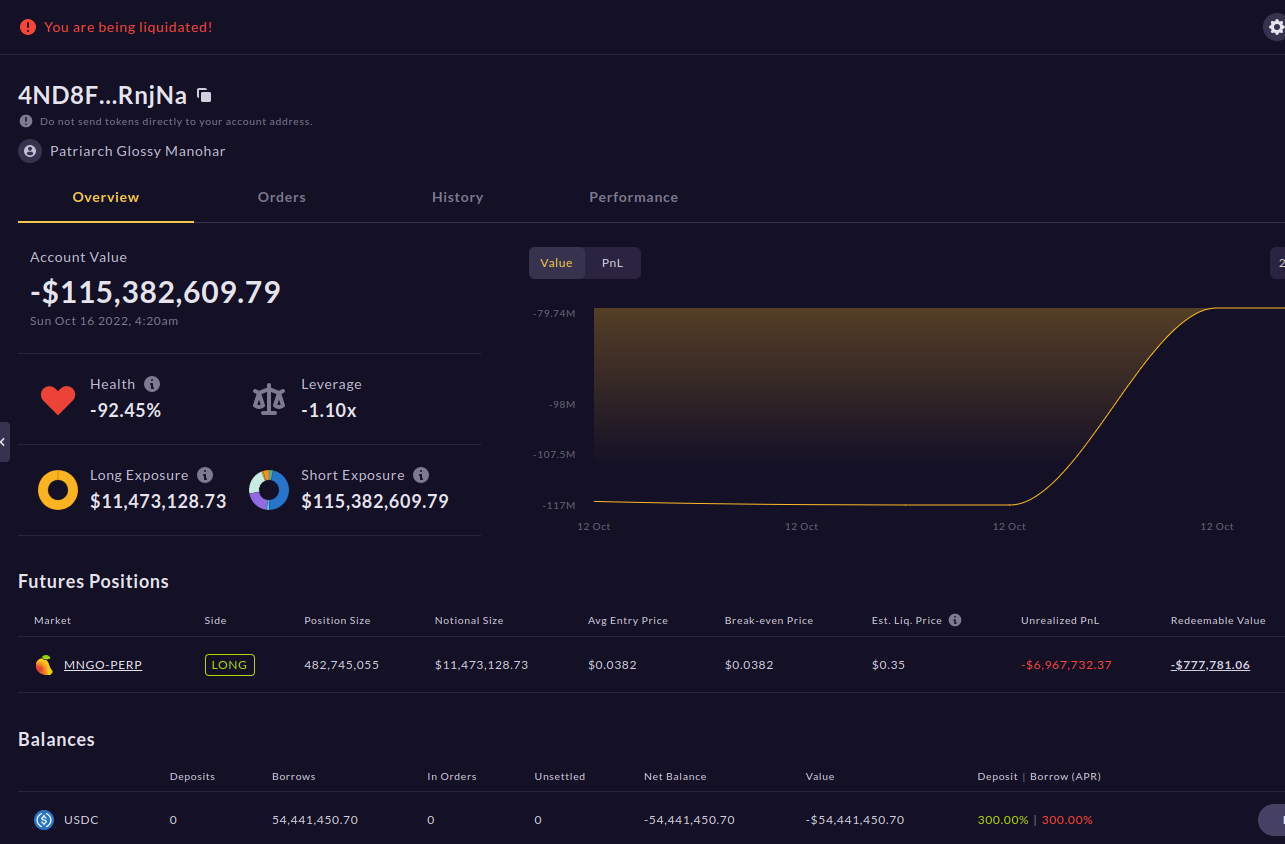1285x844 pixels.
Task: Click the USDC net balance -54,441,450.70
Action: tap(689, 820)
